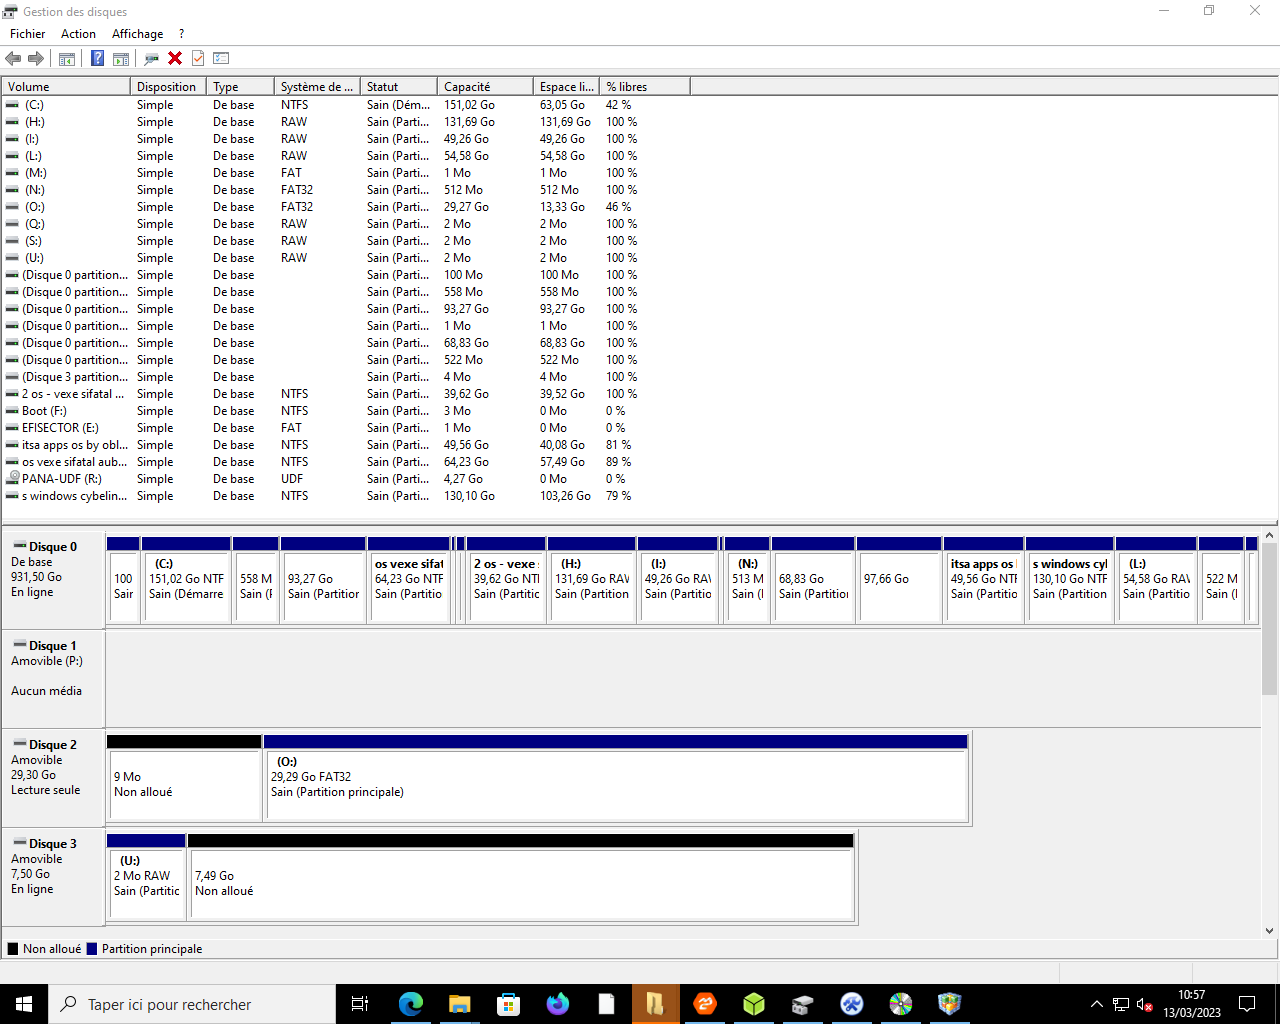
Task: Click the muted volume tray icon
Action: 1145,1004
